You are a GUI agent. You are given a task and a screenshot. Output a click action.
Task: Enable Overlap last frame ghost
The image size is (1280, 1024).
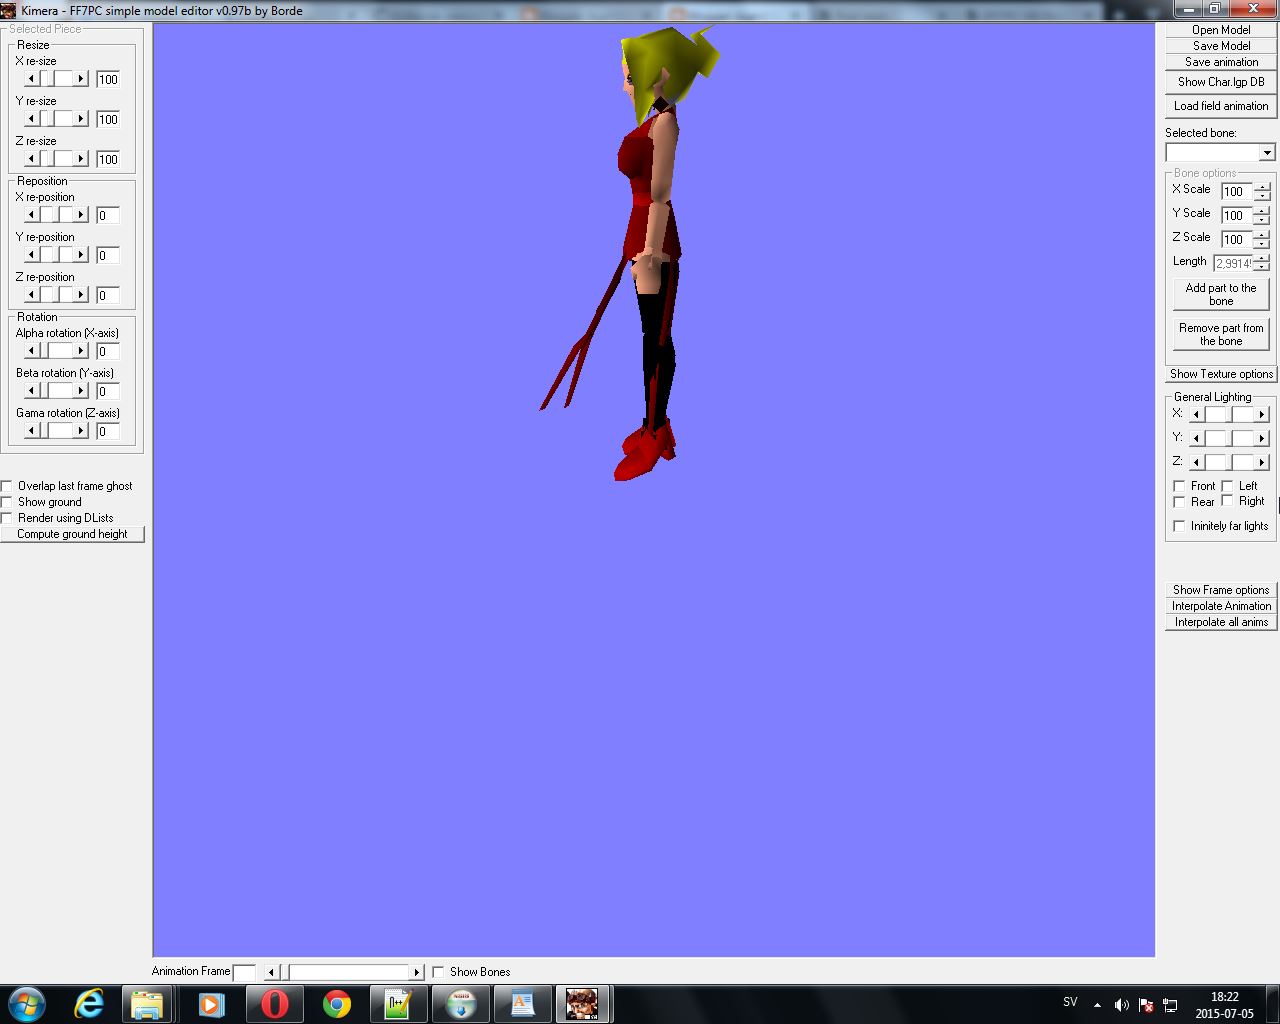point(7,486)
